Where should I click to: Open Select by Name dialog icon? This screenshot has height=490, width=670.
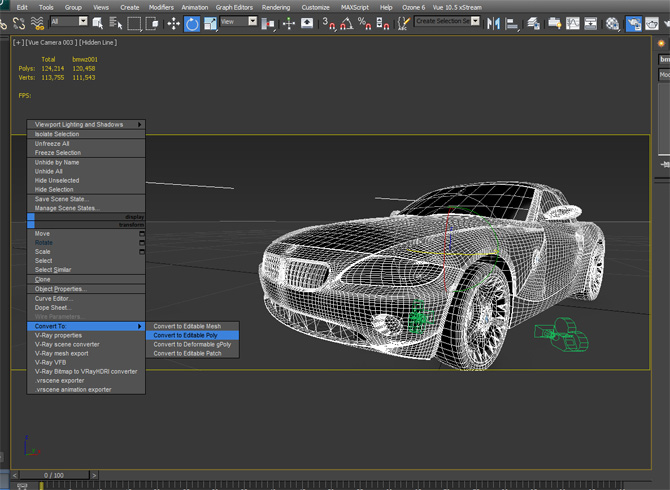pyautogui.click(x=116, y=23)
